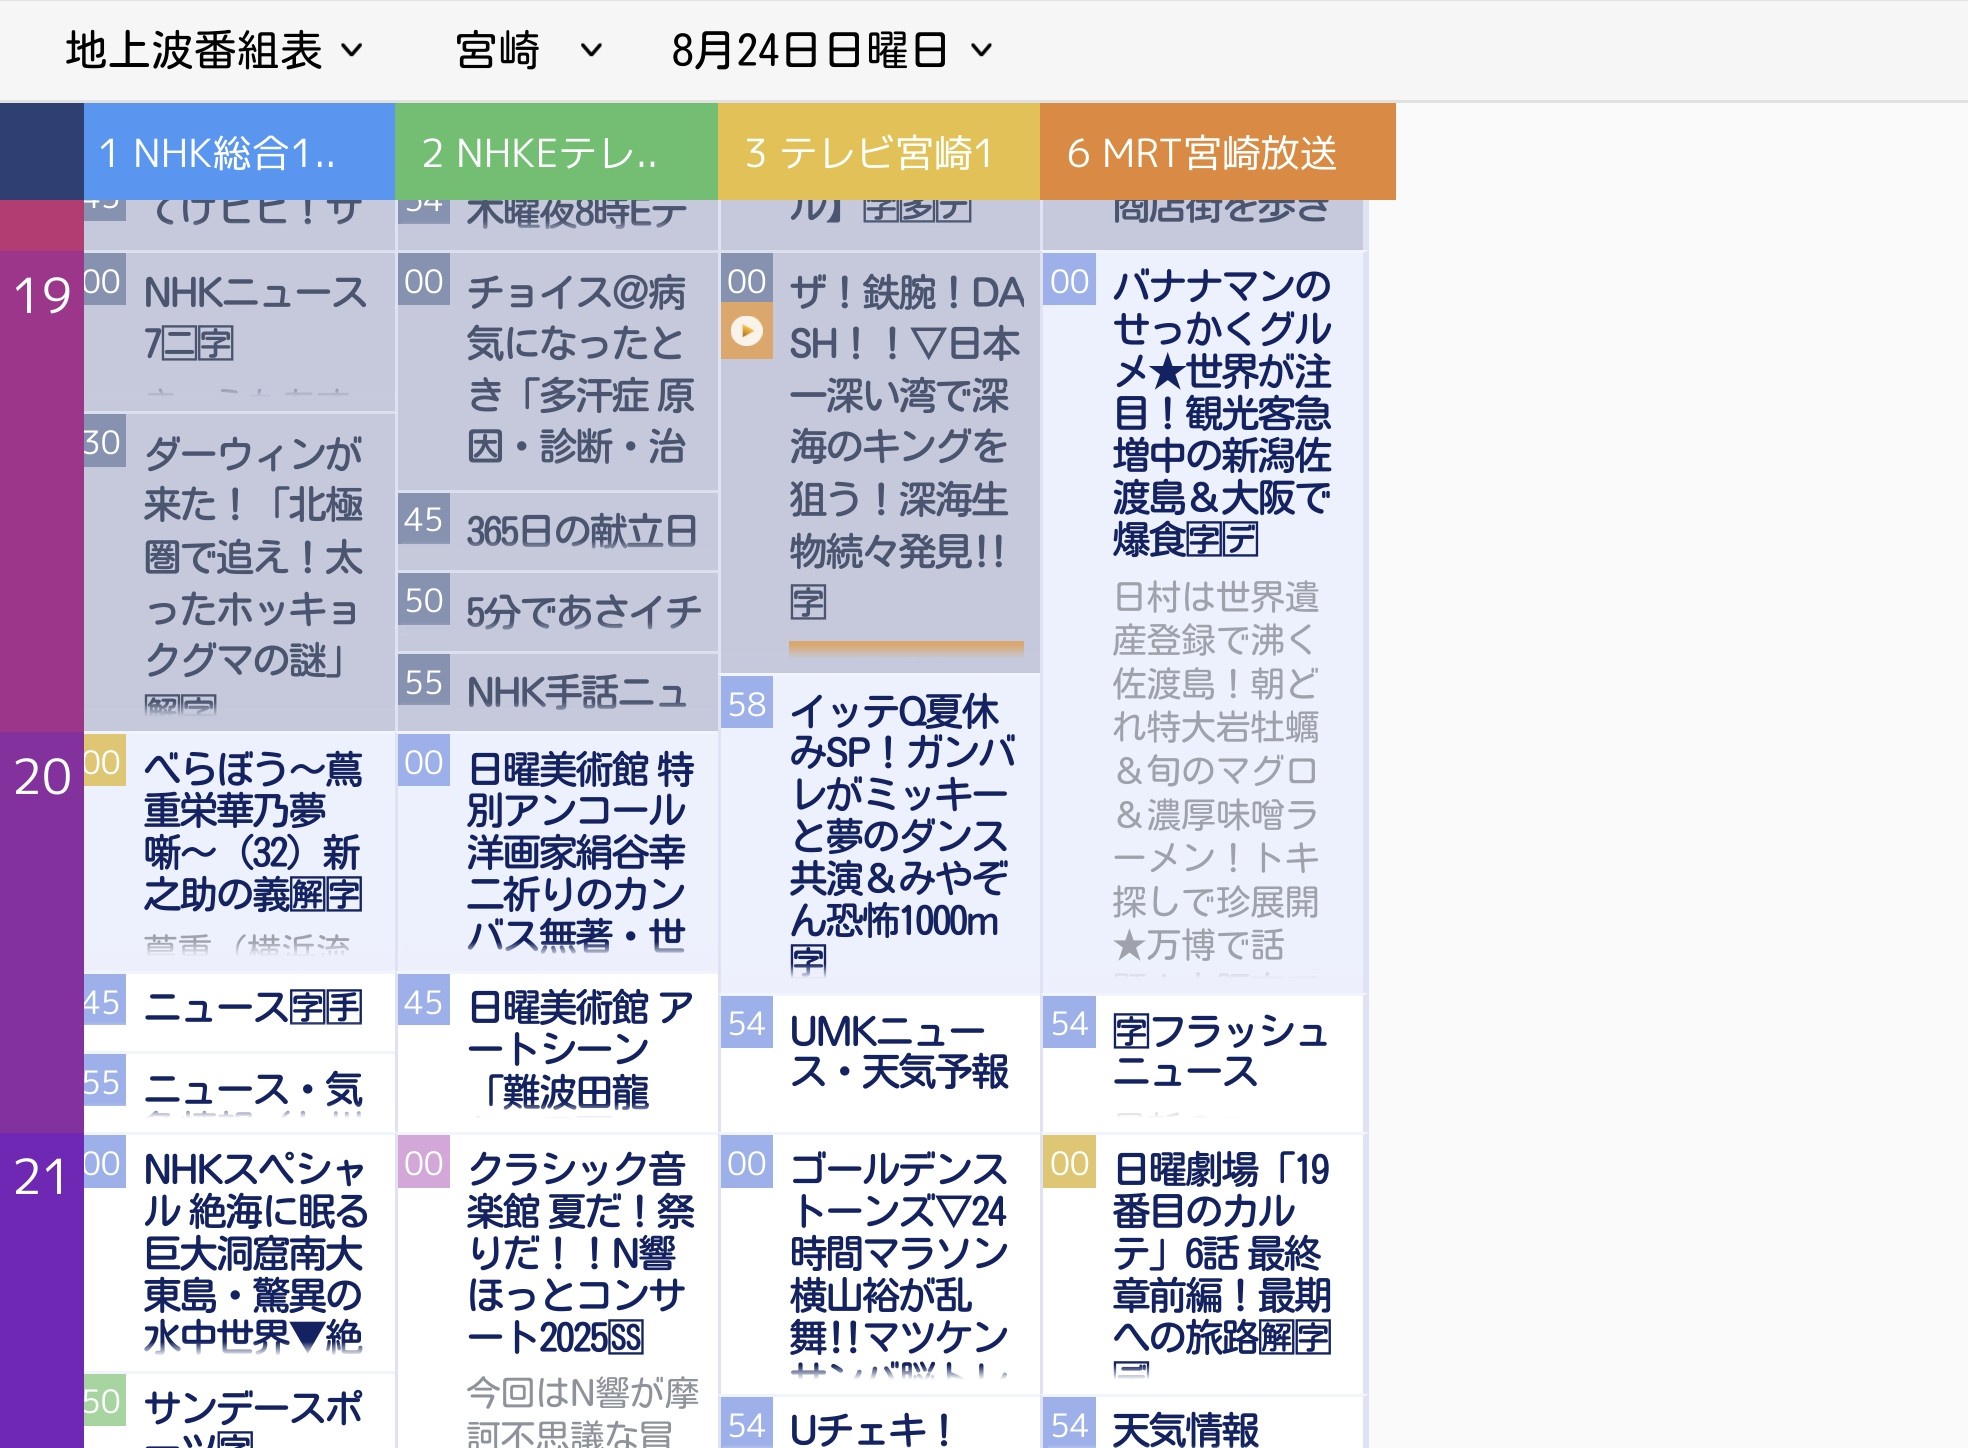Open ザ!鉄腕!DASH!! program listing
This screenshot has height=1448, width=1968.
[880, 461]
